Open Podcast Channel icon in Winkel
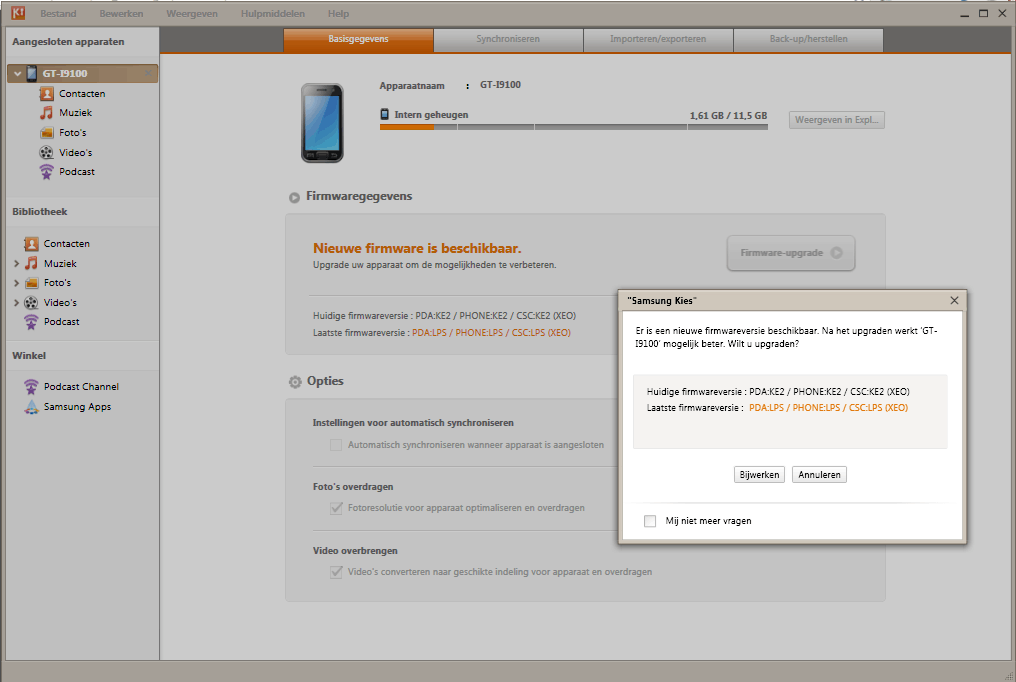1016x682 pixels. click(31, 387)
